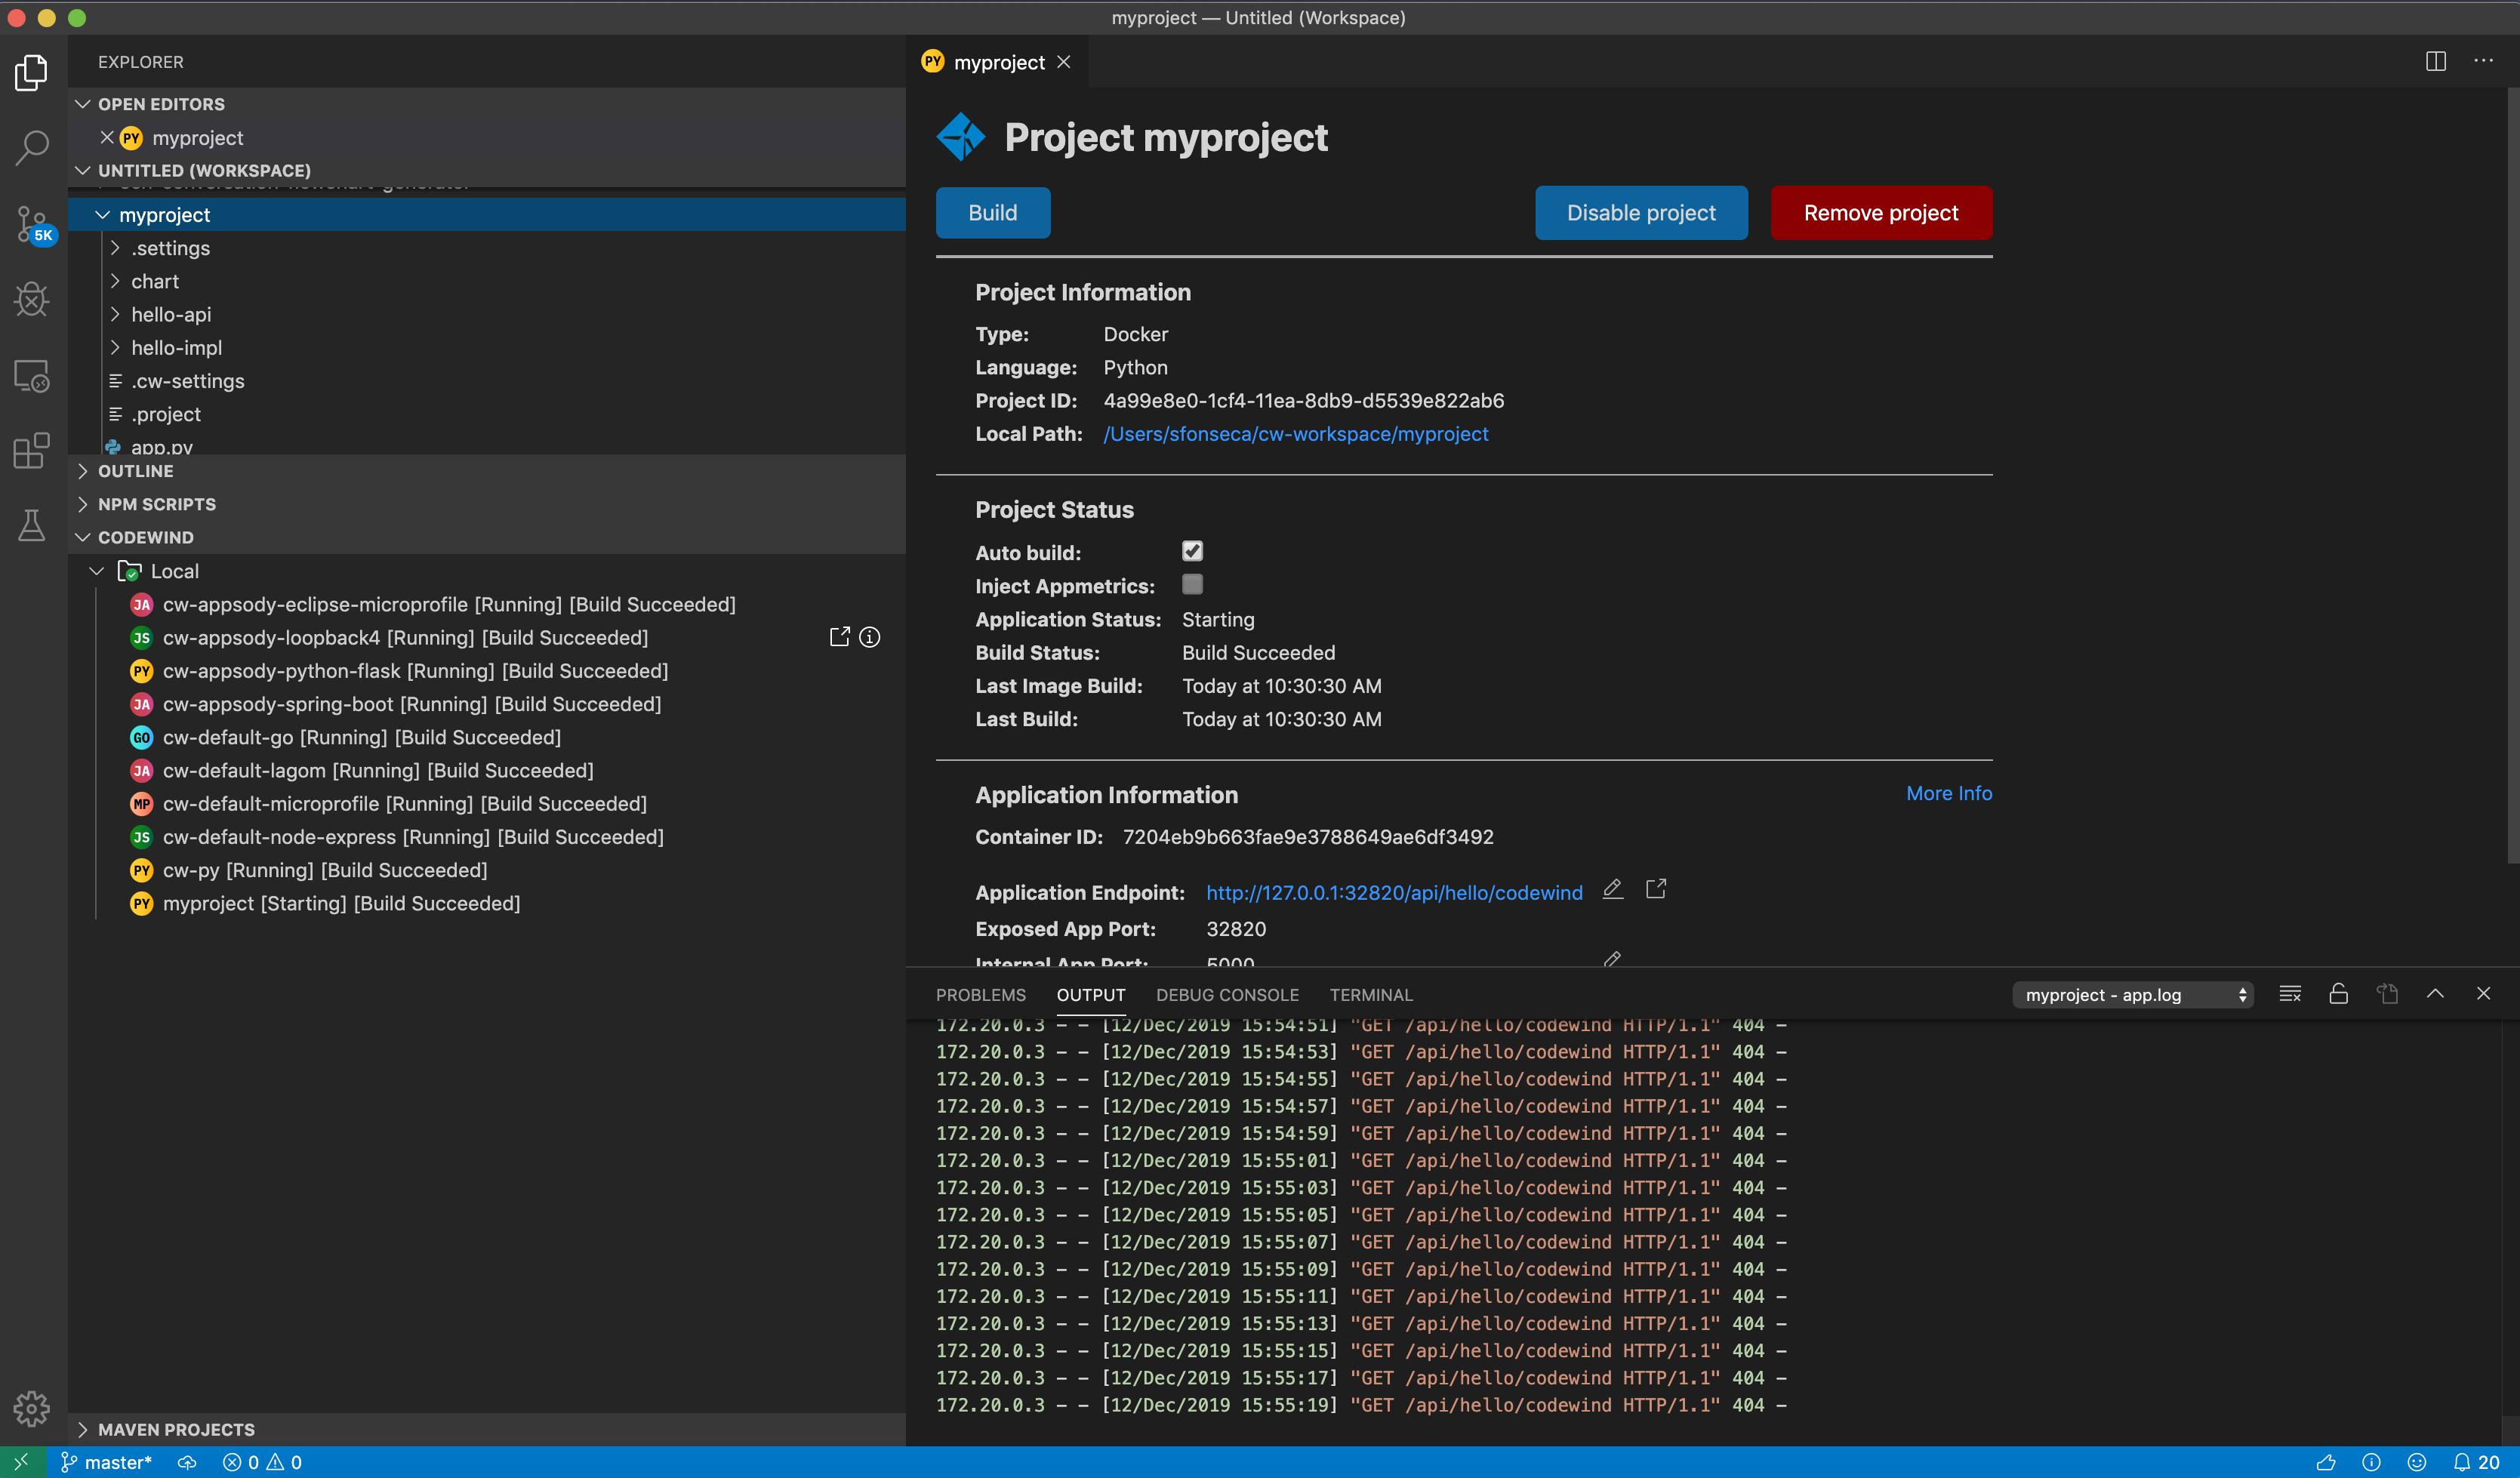Image resolution: width=2520 pixels, height=1478 pixels.
Task: Open notifications via the bell icon
Action: click(x=2464, y=1461)
